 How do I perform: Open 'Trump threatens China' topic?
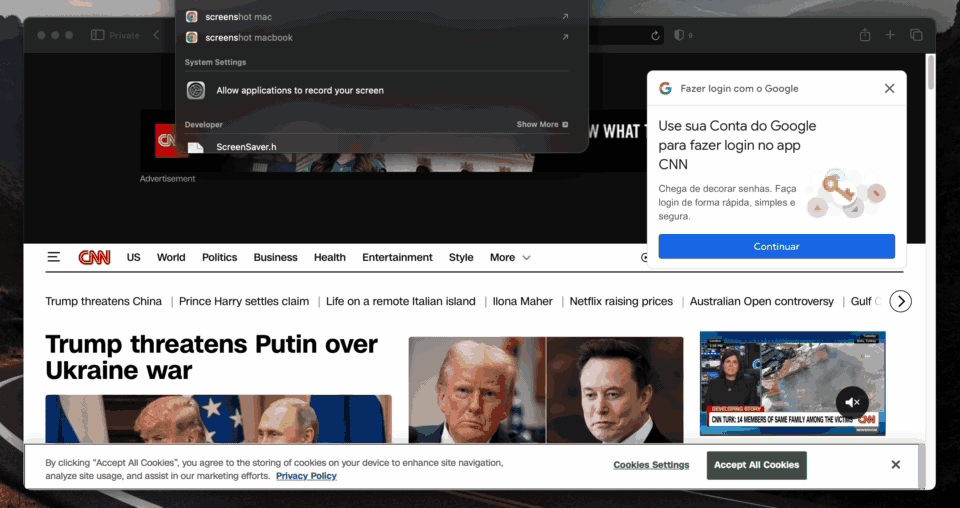[103, 301]
